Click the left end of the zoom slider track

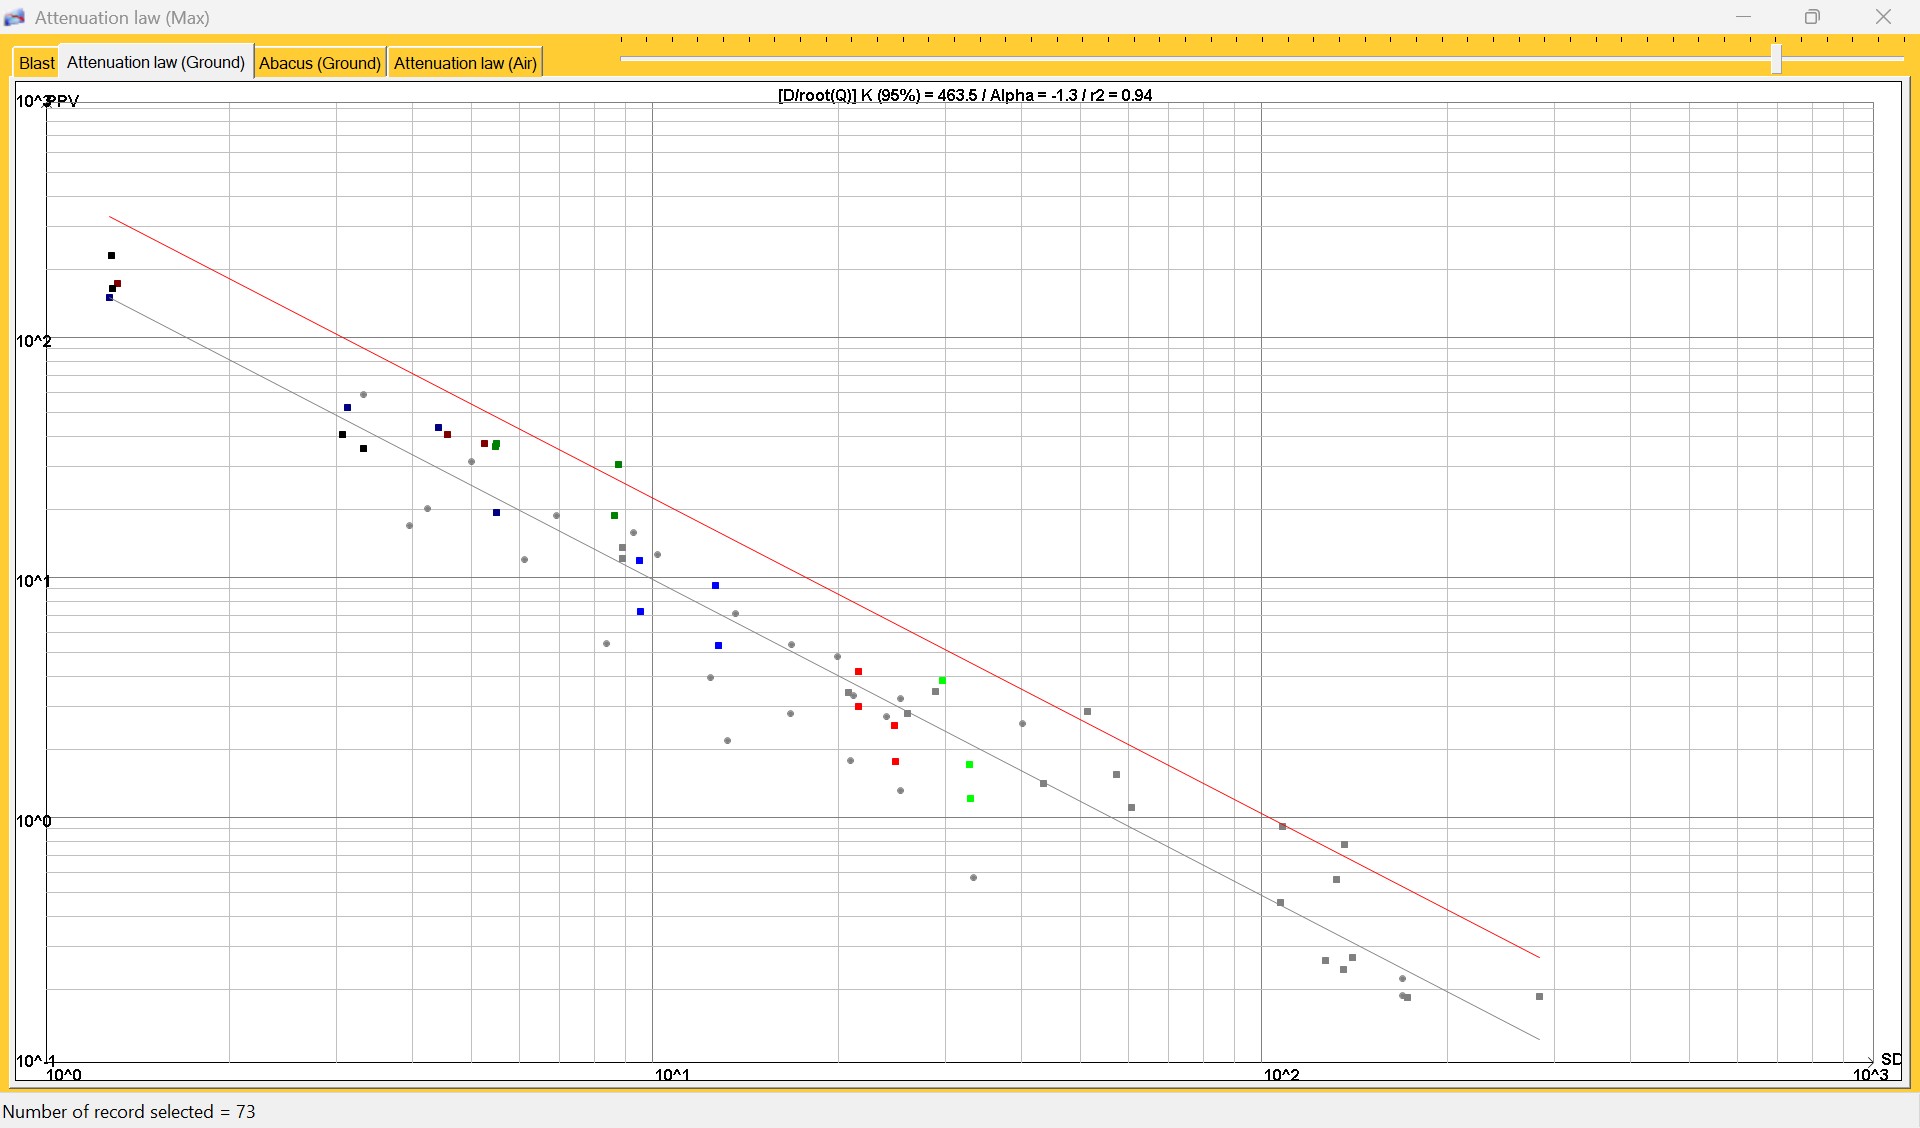tap(625, 58)
